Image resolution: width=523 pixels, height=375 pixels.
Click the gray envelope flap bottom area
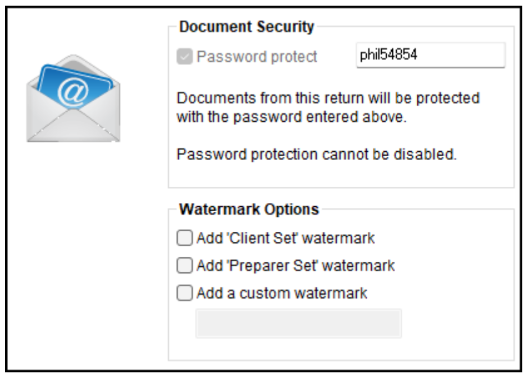[73, 127]
